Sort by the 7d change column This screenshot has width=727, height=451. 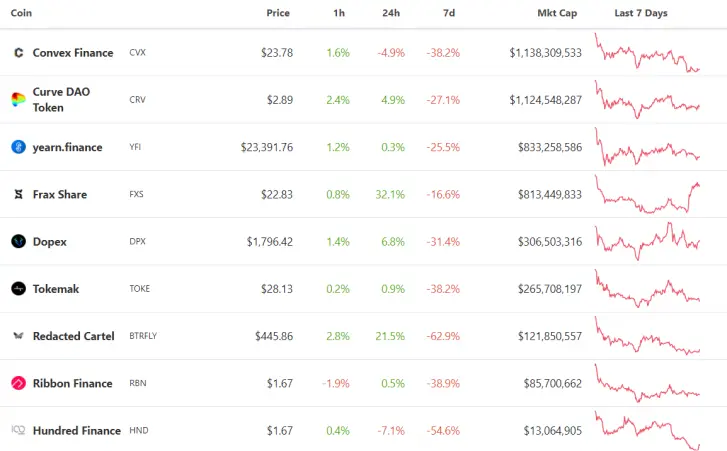coord(449,13)
